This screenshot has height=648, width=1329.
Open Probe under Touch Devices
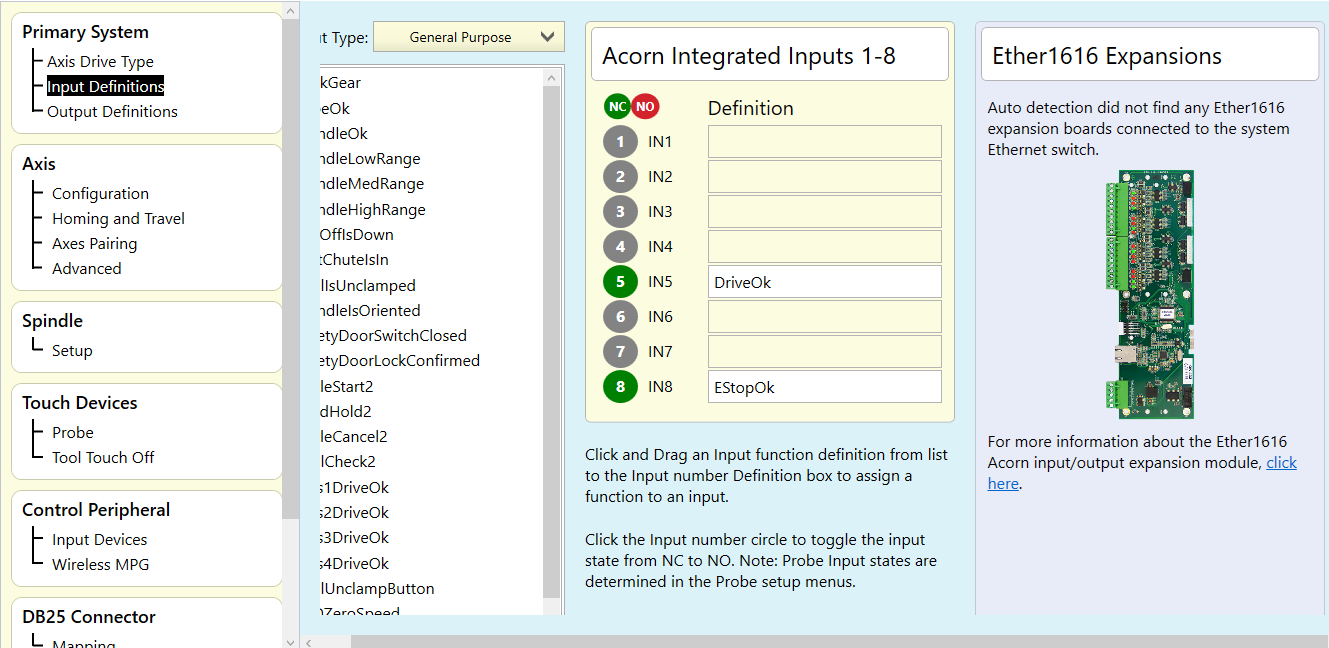click(73, 433)
